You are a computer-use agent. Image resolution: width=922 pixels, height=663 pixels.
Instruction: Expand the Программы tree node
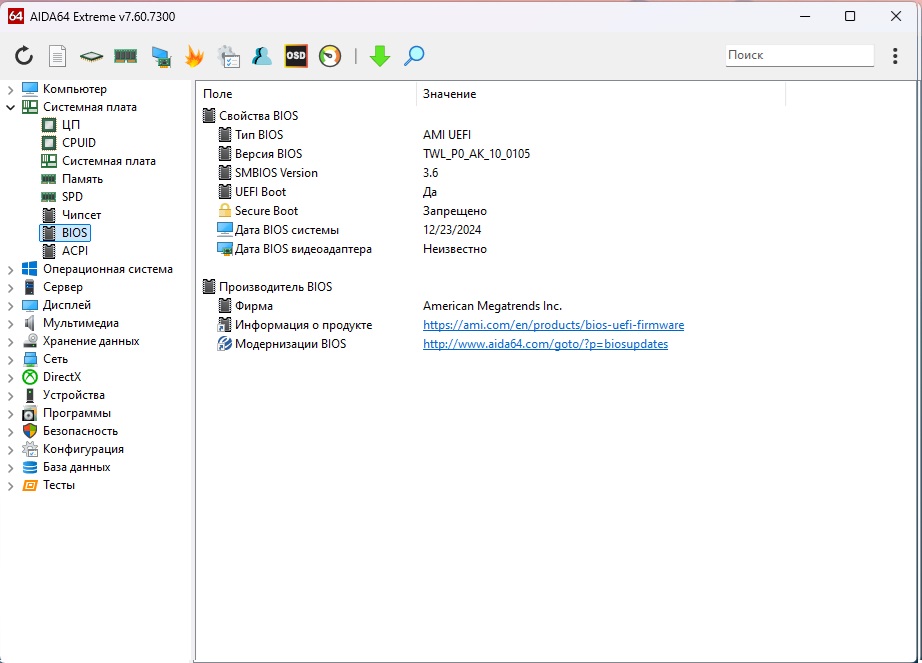point(11,413)
